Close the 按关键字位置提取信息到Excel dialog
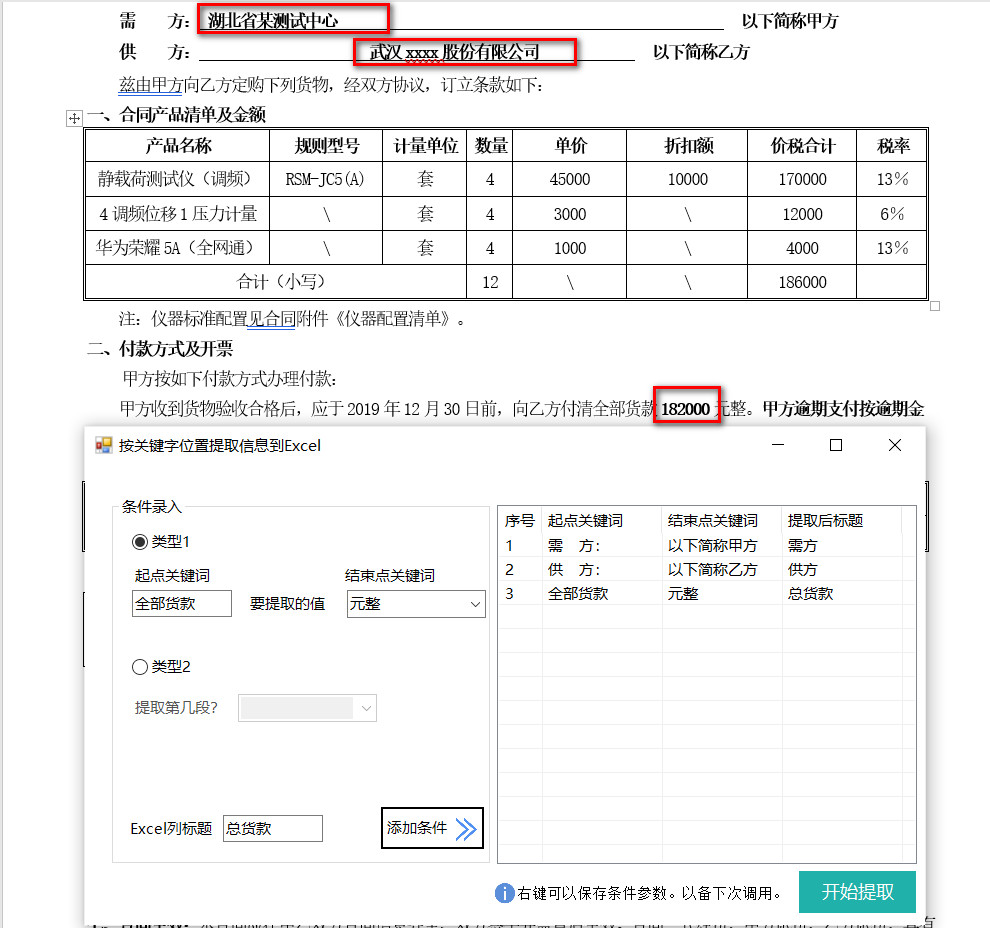 click(x=895, y=445)
